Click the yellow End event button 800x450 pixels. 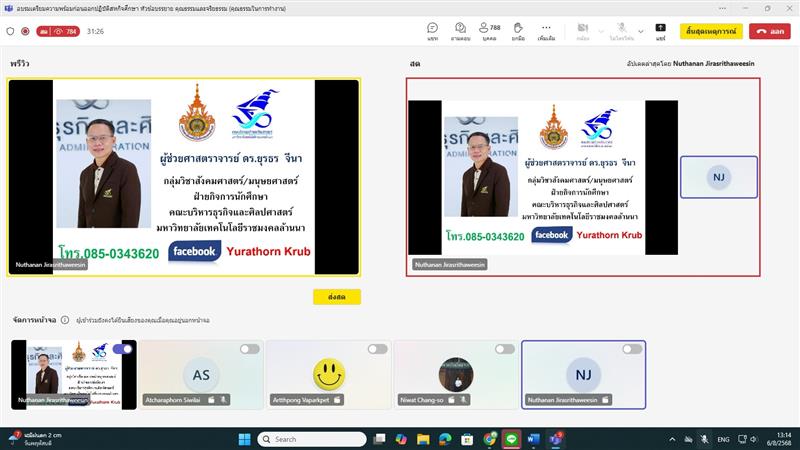pyautogui.click(x=711, y=31)
